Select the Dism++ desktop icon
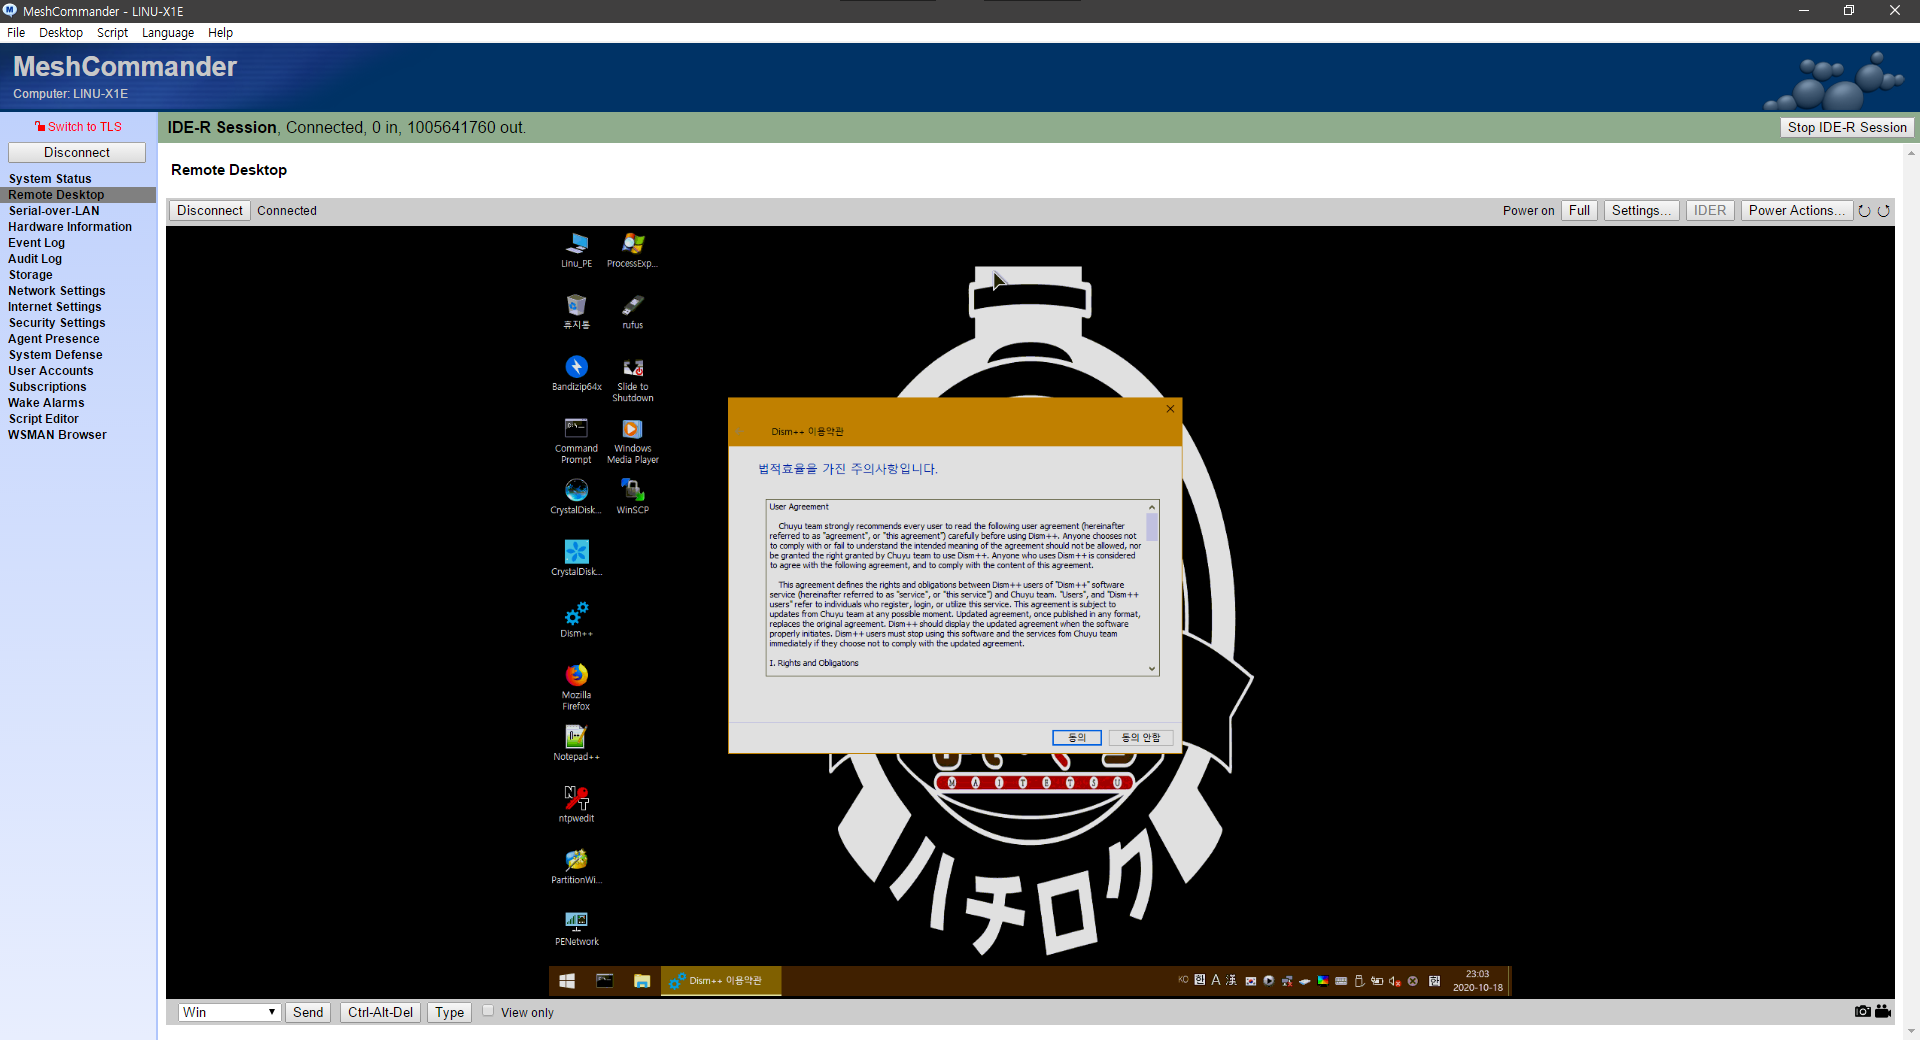The width and height of the screenshot is (1920, 1040). 576,620
